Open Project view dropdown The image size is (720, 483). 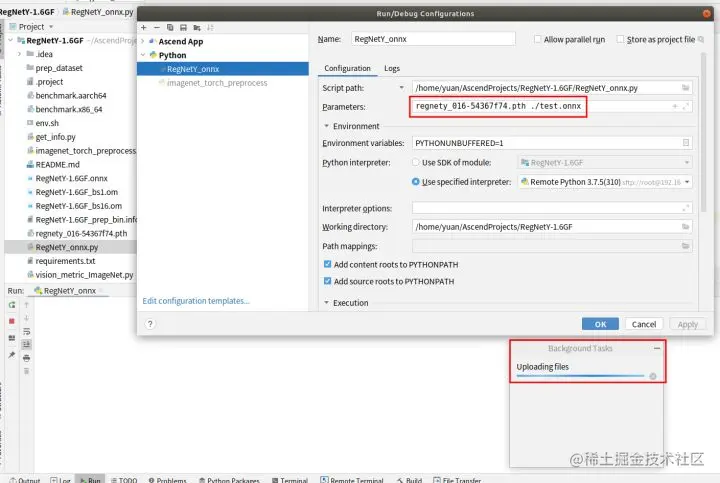click(x=51, y=27)
